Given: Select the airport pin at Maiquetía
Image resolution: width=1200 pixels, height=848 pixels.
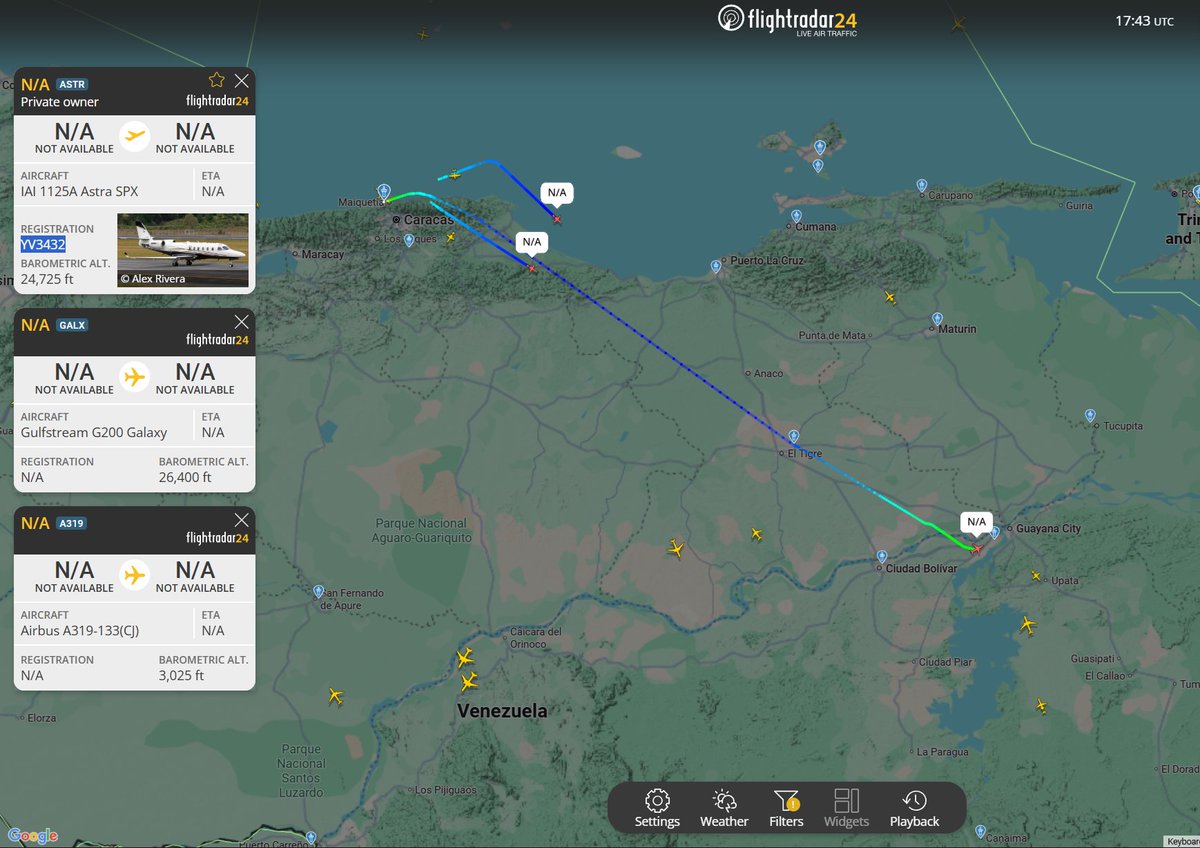Looking at the screenshot, I should click(384, 191).
